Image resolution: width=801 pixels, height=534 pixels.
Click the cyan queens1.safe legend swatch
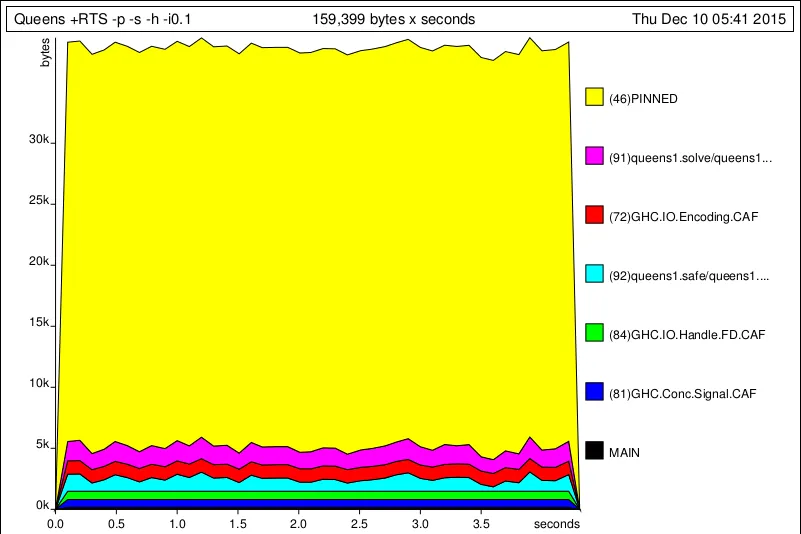[594, 274]
